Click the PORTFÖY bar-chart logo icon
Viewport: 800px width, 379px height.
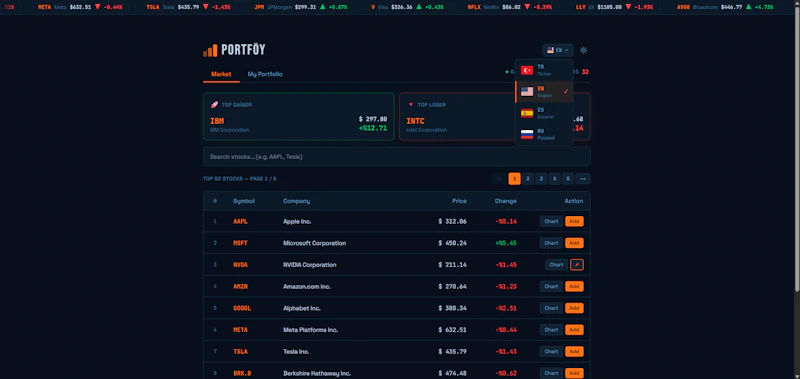tap(210, 50)
